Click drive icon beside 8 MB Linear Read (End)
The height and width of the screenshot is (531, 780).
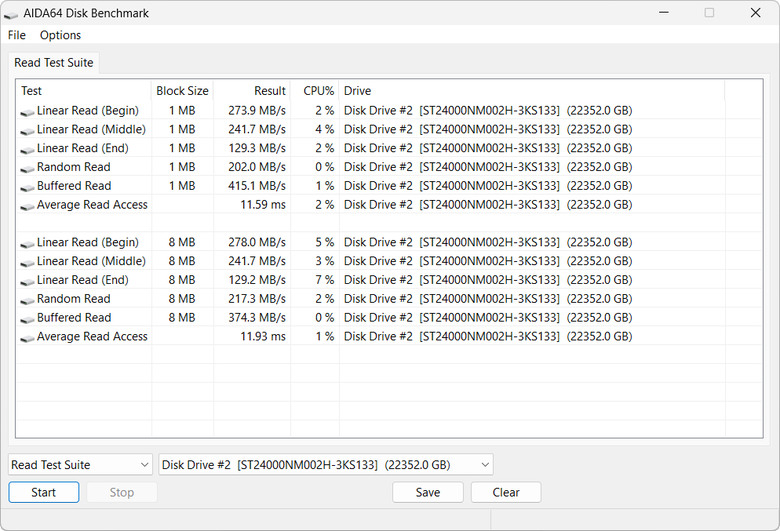click(27, 282)
